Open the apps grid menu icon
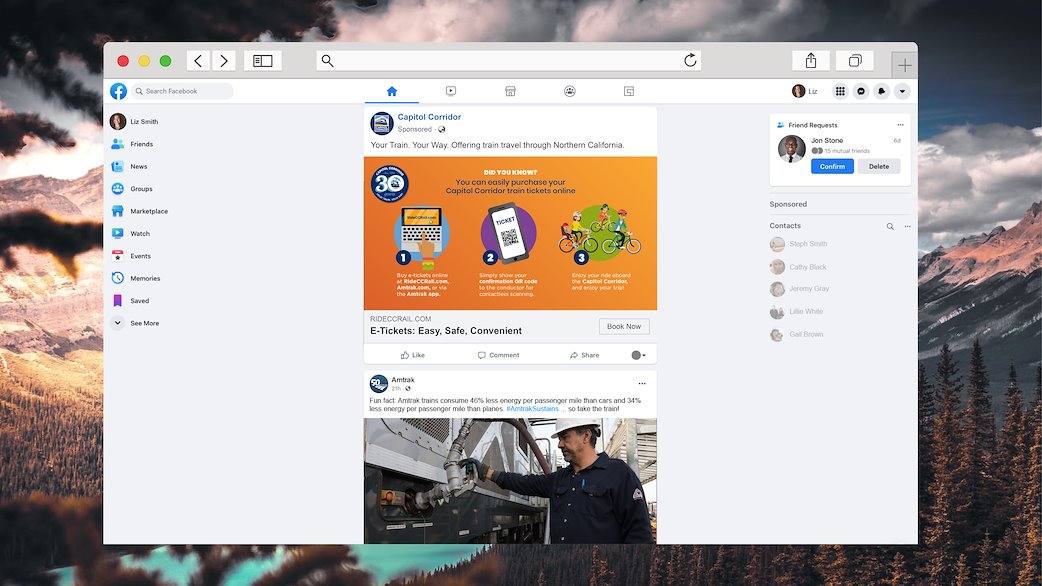The image size is (1042, 586). [x=840, y=91]
